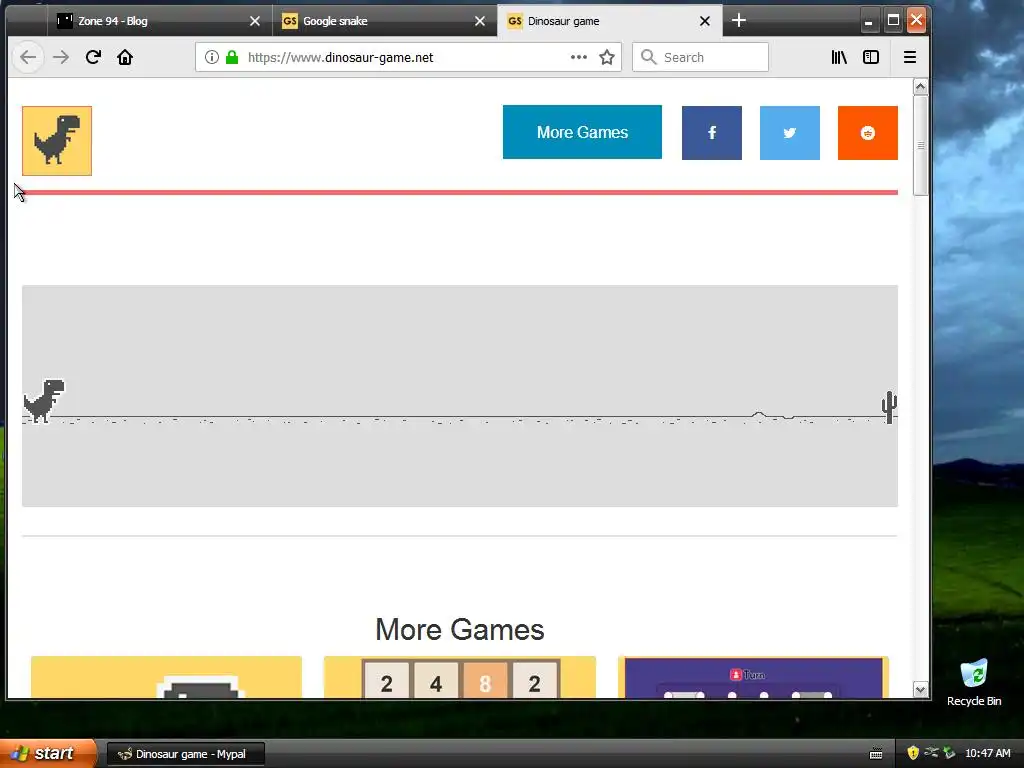Click the vertical scrollbar thumb

pos(920,145)
